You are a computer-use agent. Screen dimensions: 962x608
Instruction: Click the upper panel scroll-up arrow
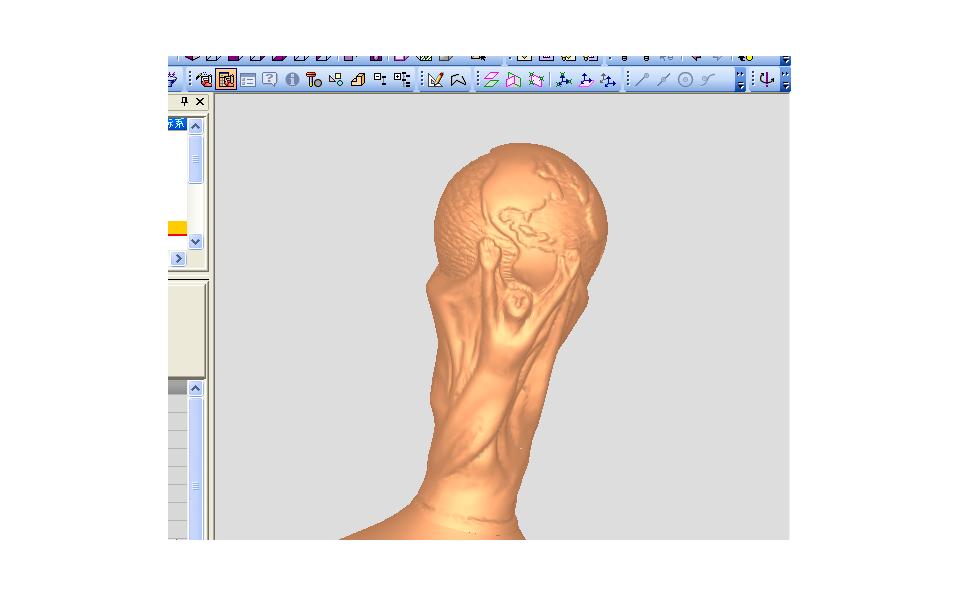[195, 126]
